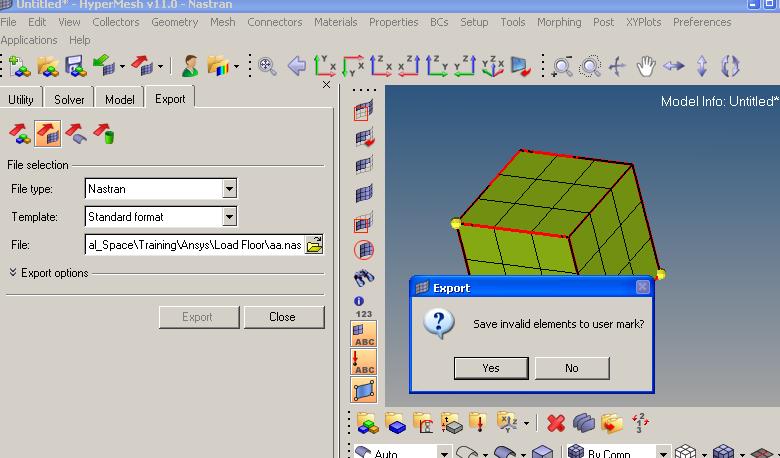Open the Applications menu
This screenshot has width=780, height=458.
tap(29, 40)
